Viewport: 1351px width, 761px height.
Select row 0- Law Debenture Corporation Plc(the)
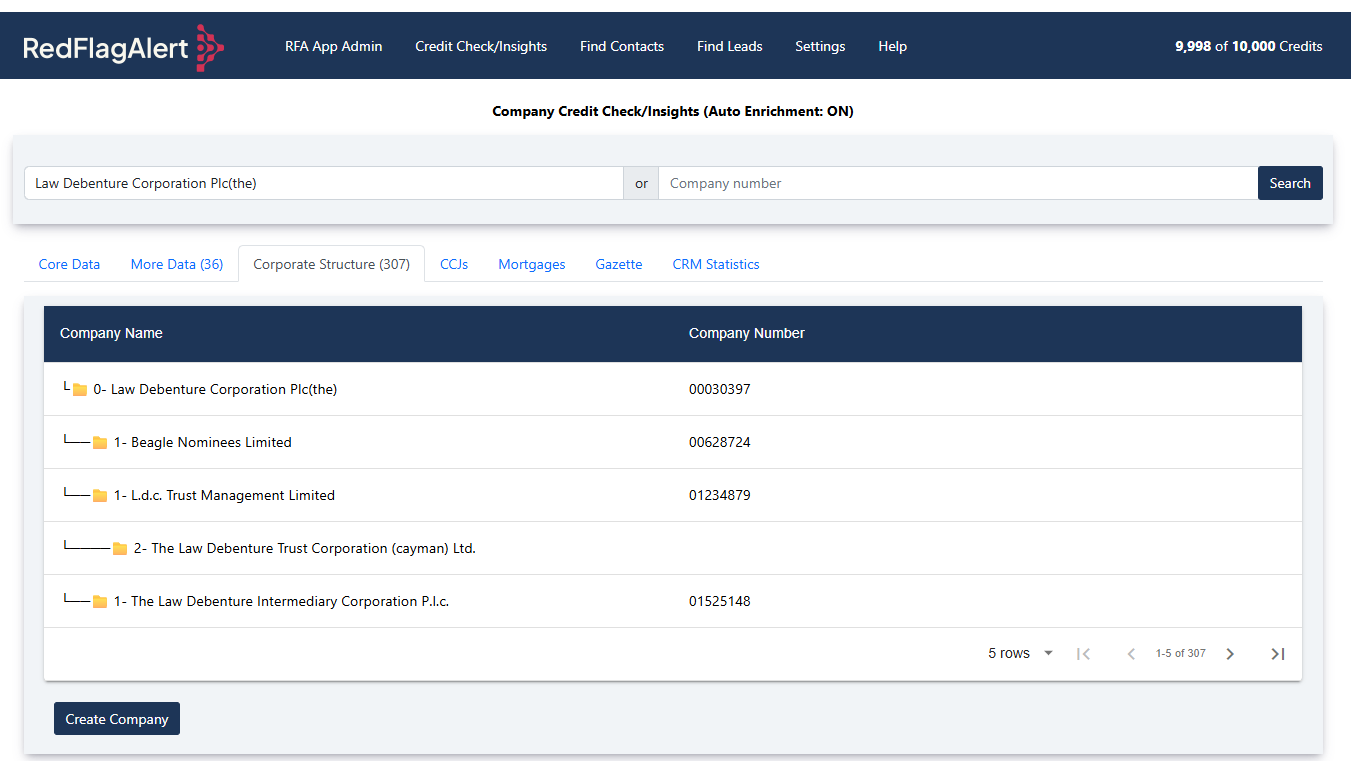pos(673,389)
